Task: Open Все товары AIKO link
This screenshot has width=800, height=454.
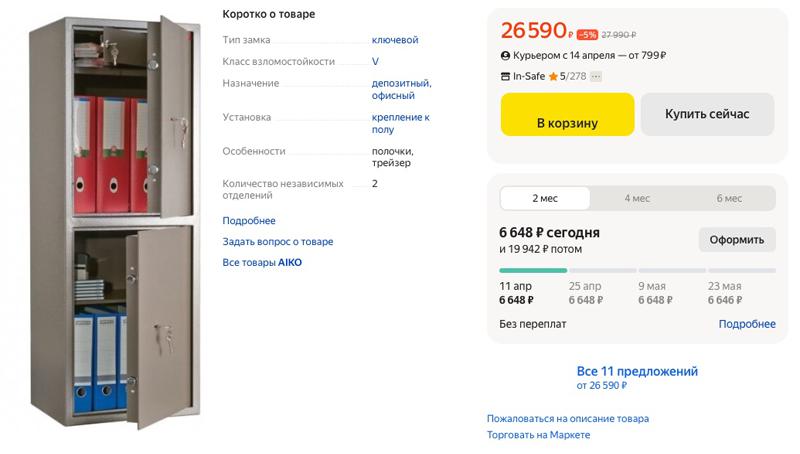Action: (x=262, y=263)
